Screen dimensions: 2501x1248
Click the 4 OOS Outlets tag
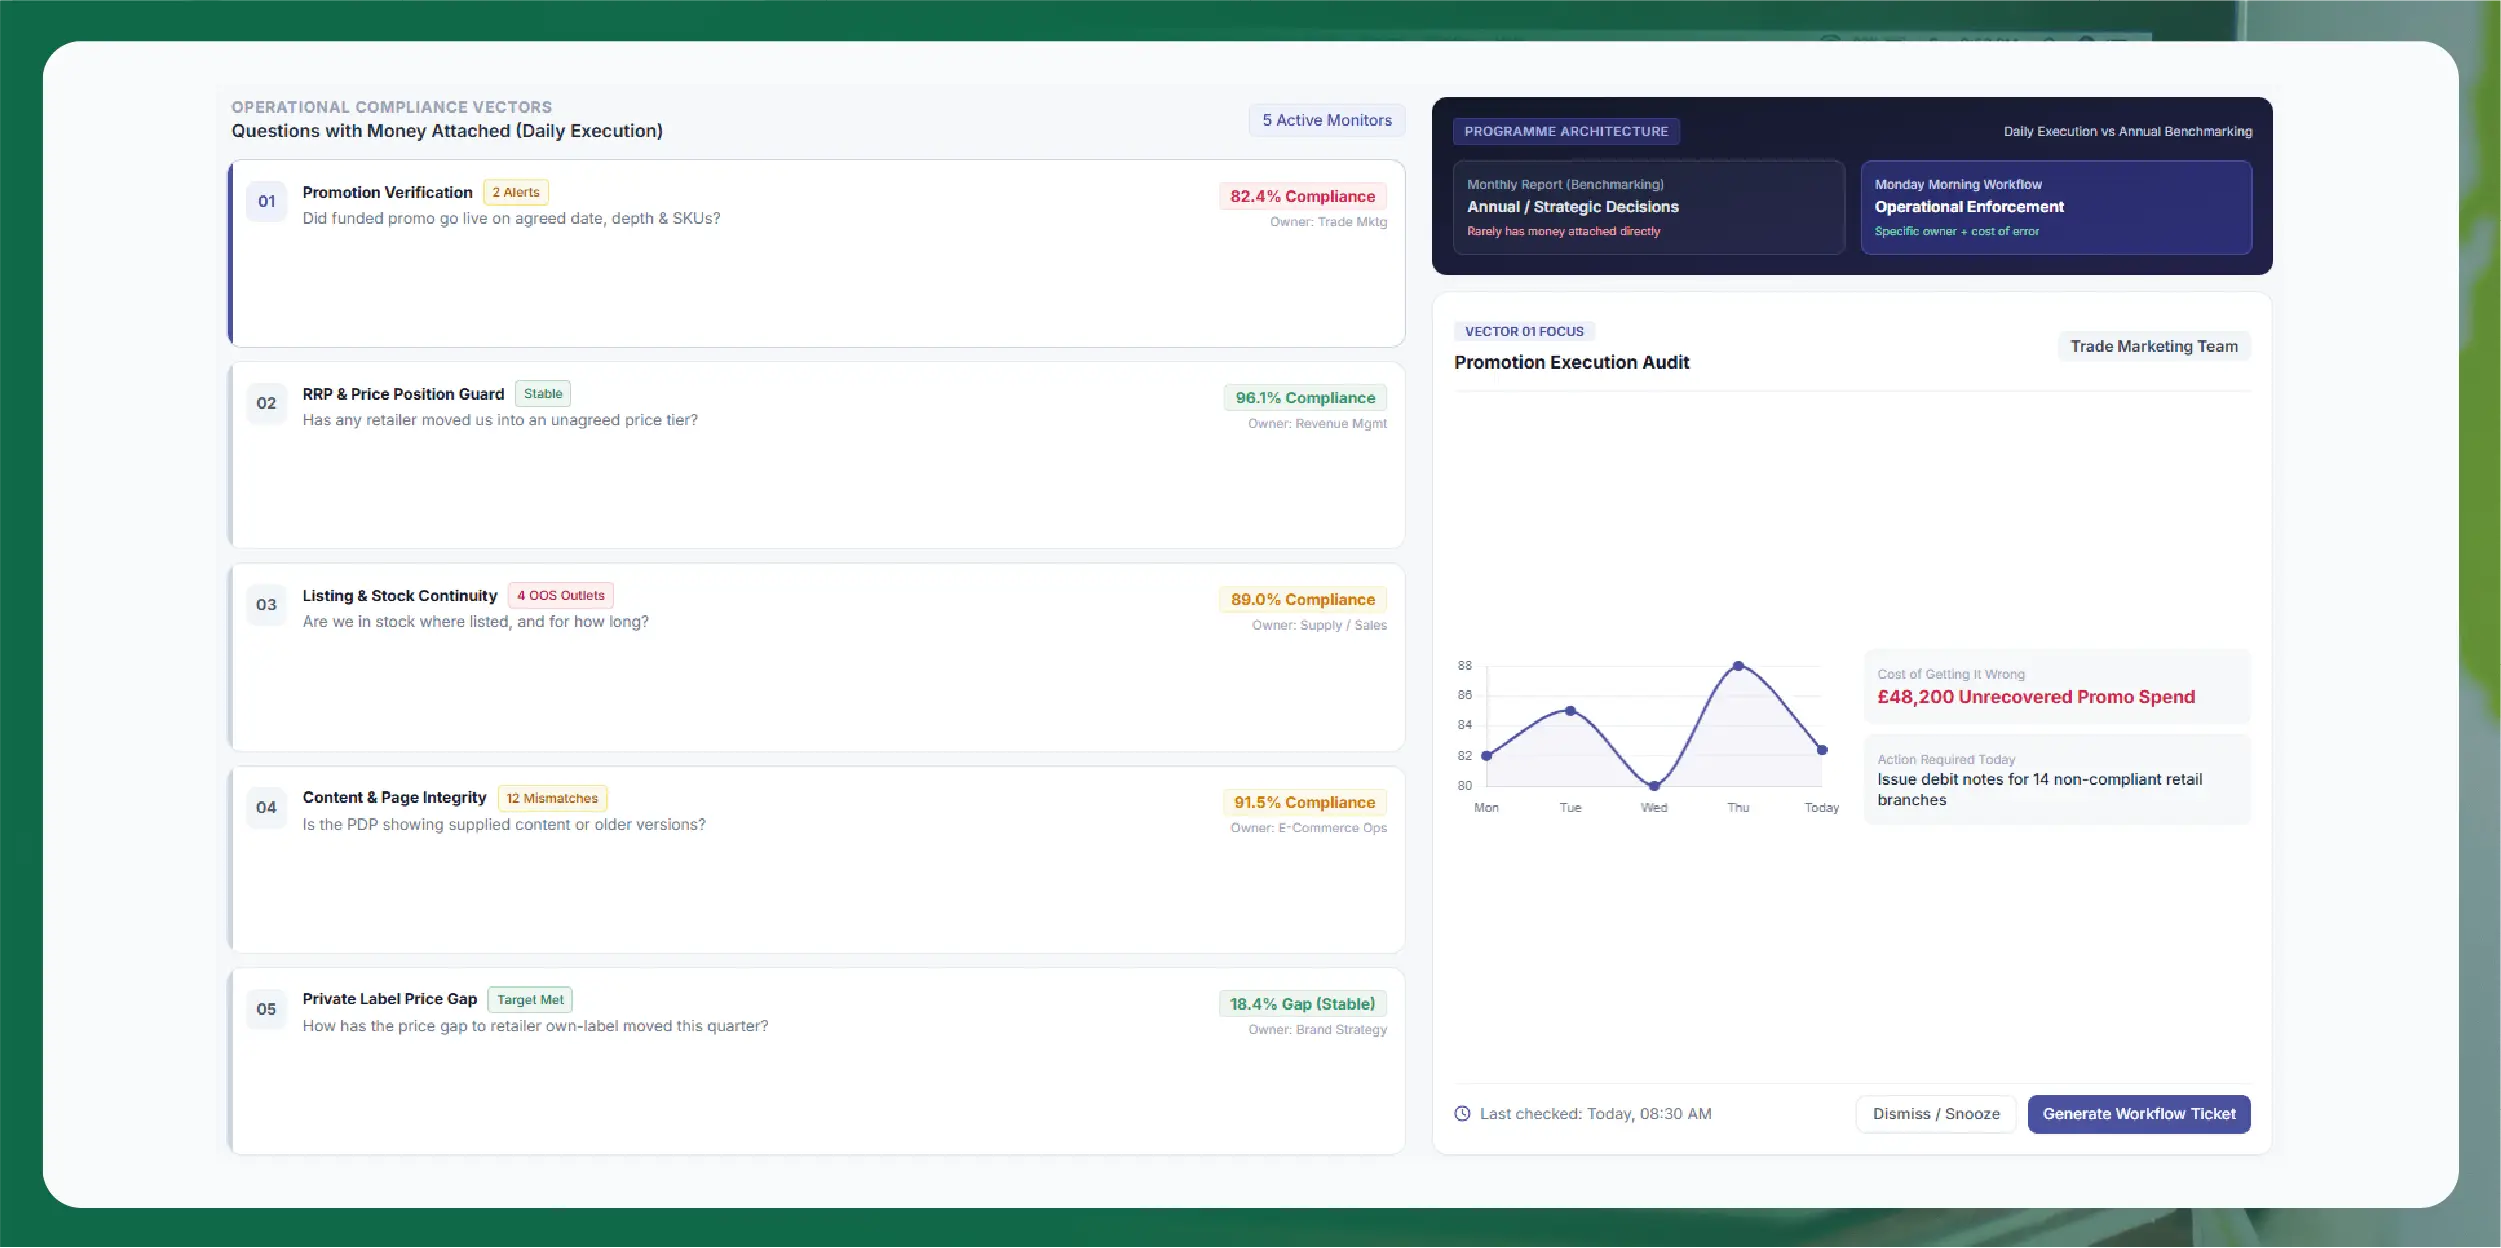561,596
